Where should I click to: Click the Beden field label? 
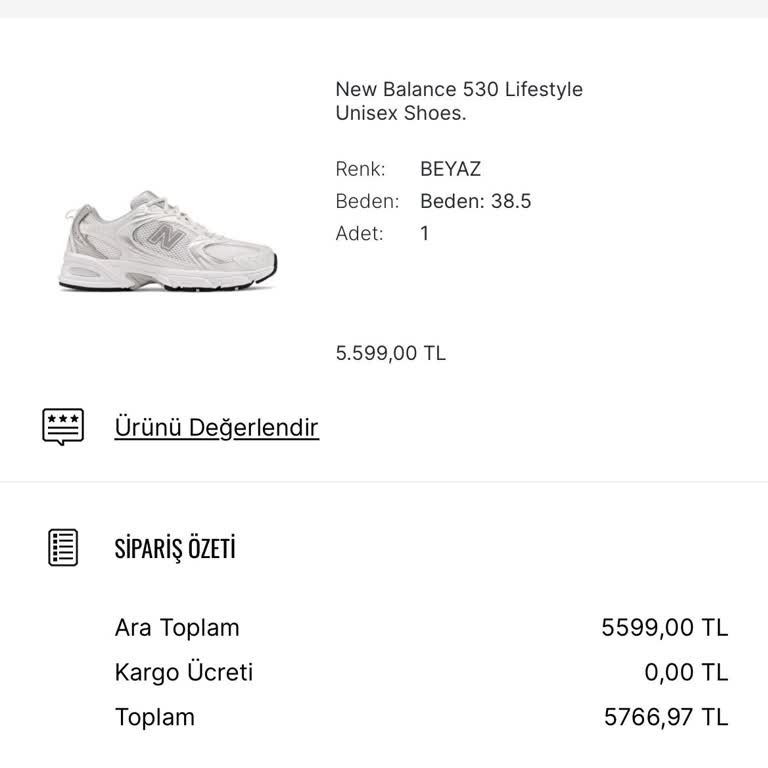pyautogui.click(x=367, y=201)
